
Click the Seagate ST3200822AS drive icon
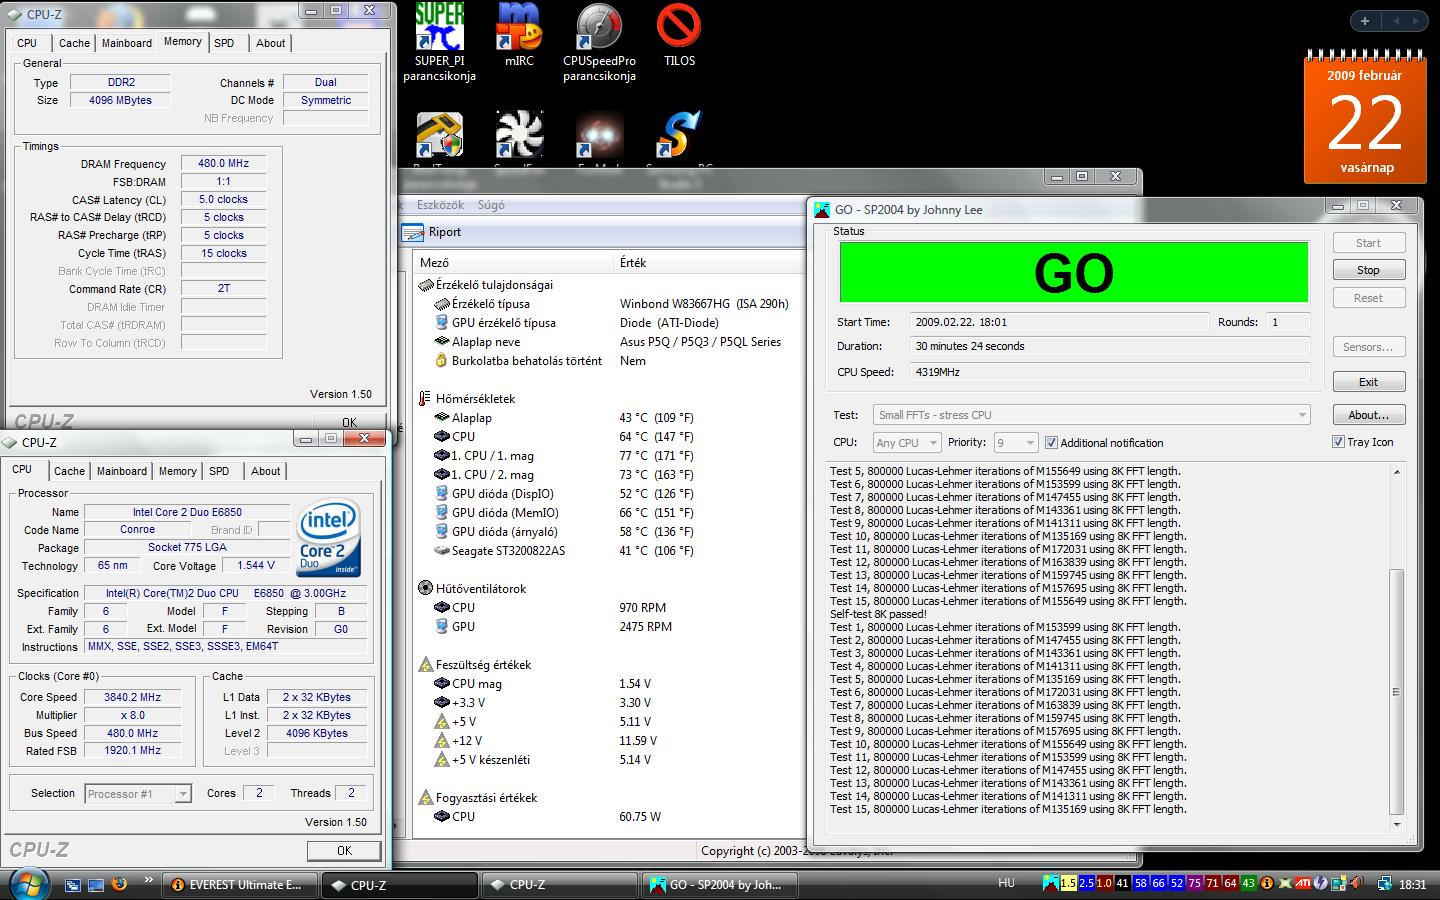[442, 550]
